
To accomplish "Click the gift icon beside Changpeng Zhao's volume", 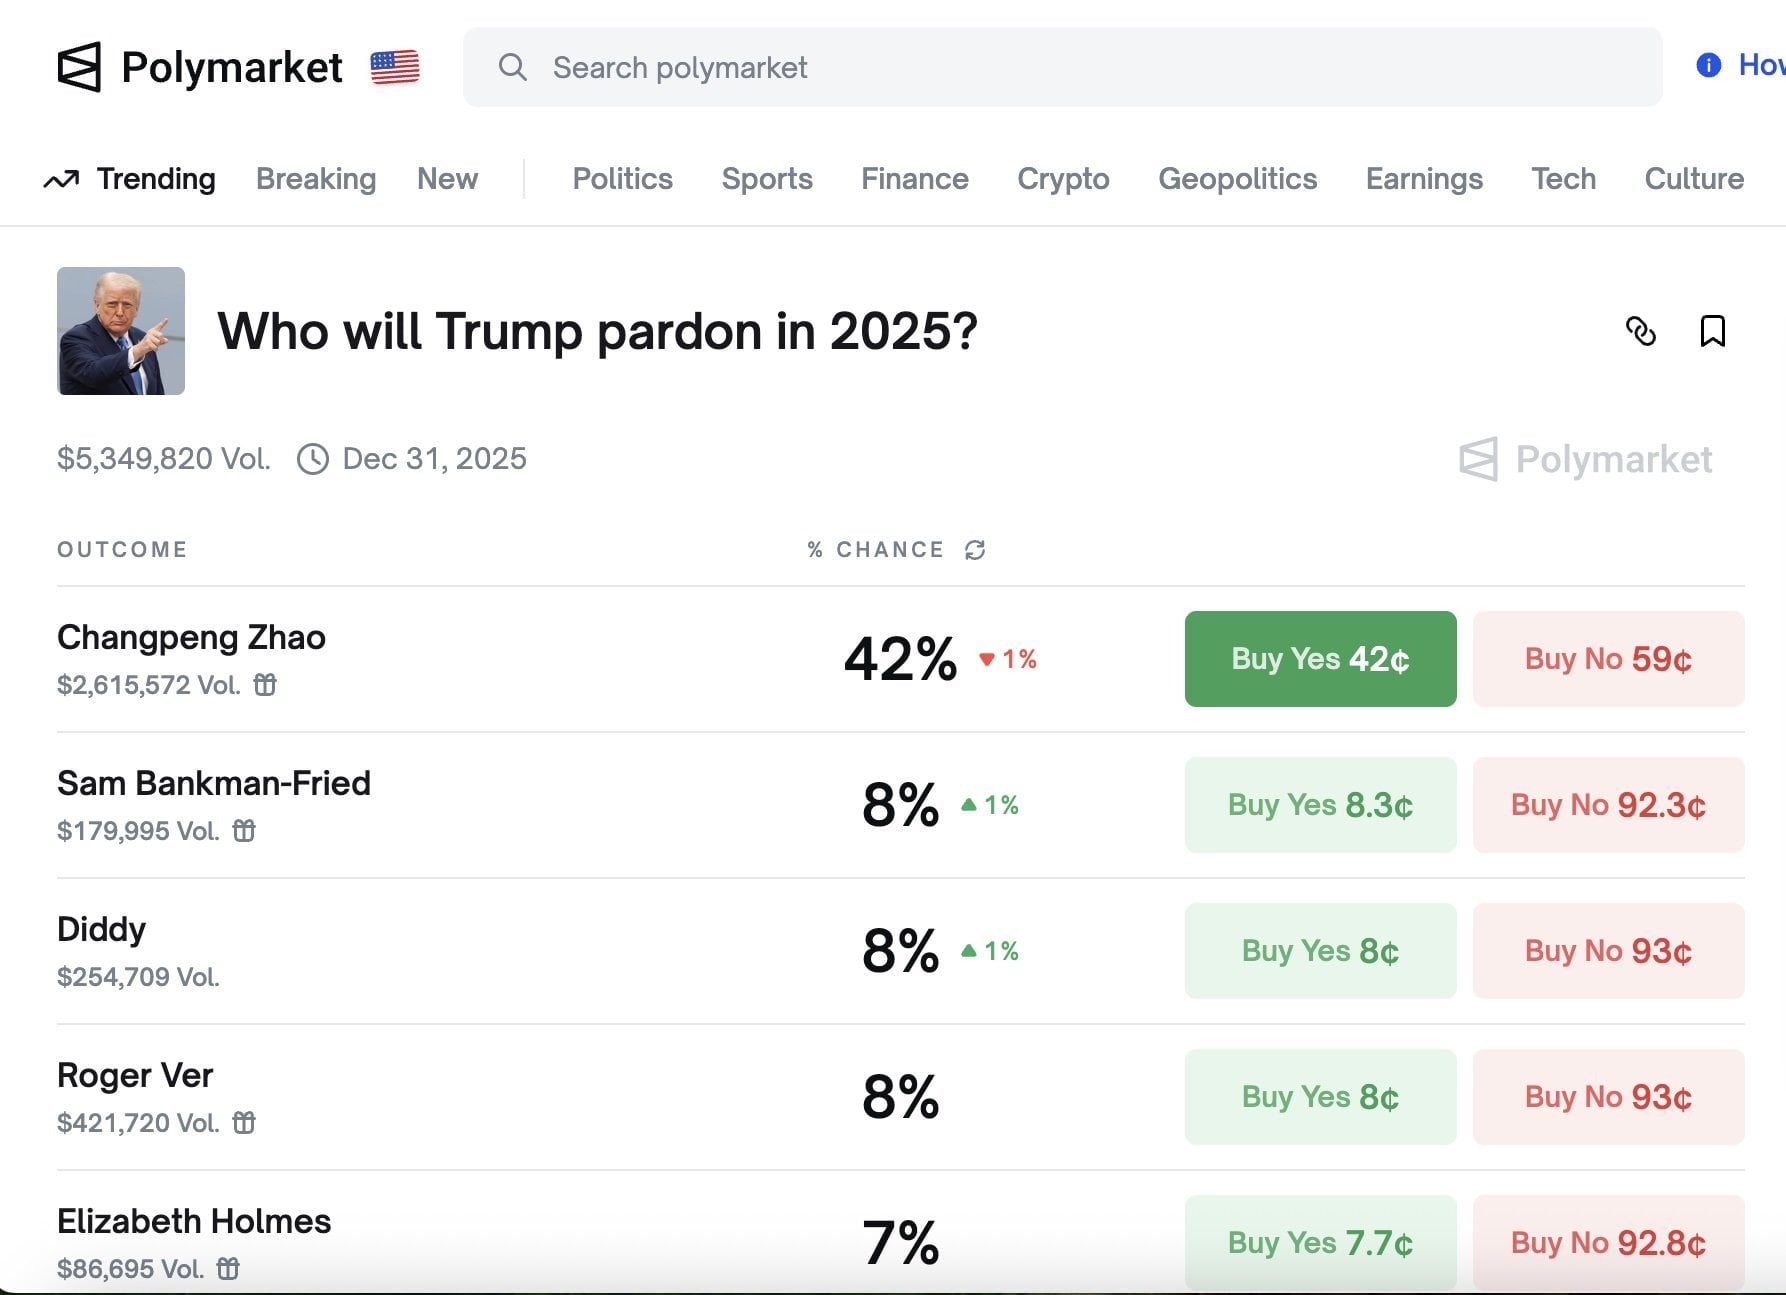I will [266, 685].
